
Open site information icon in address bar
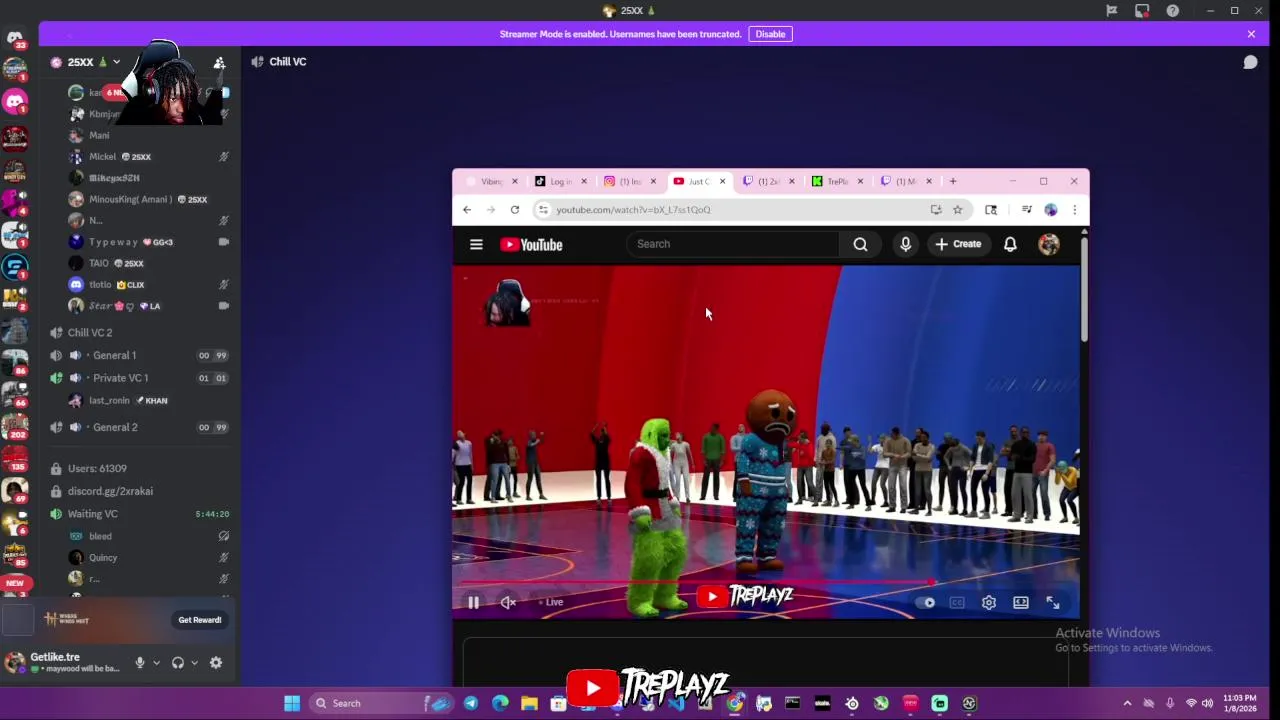[x=542, y=210]
